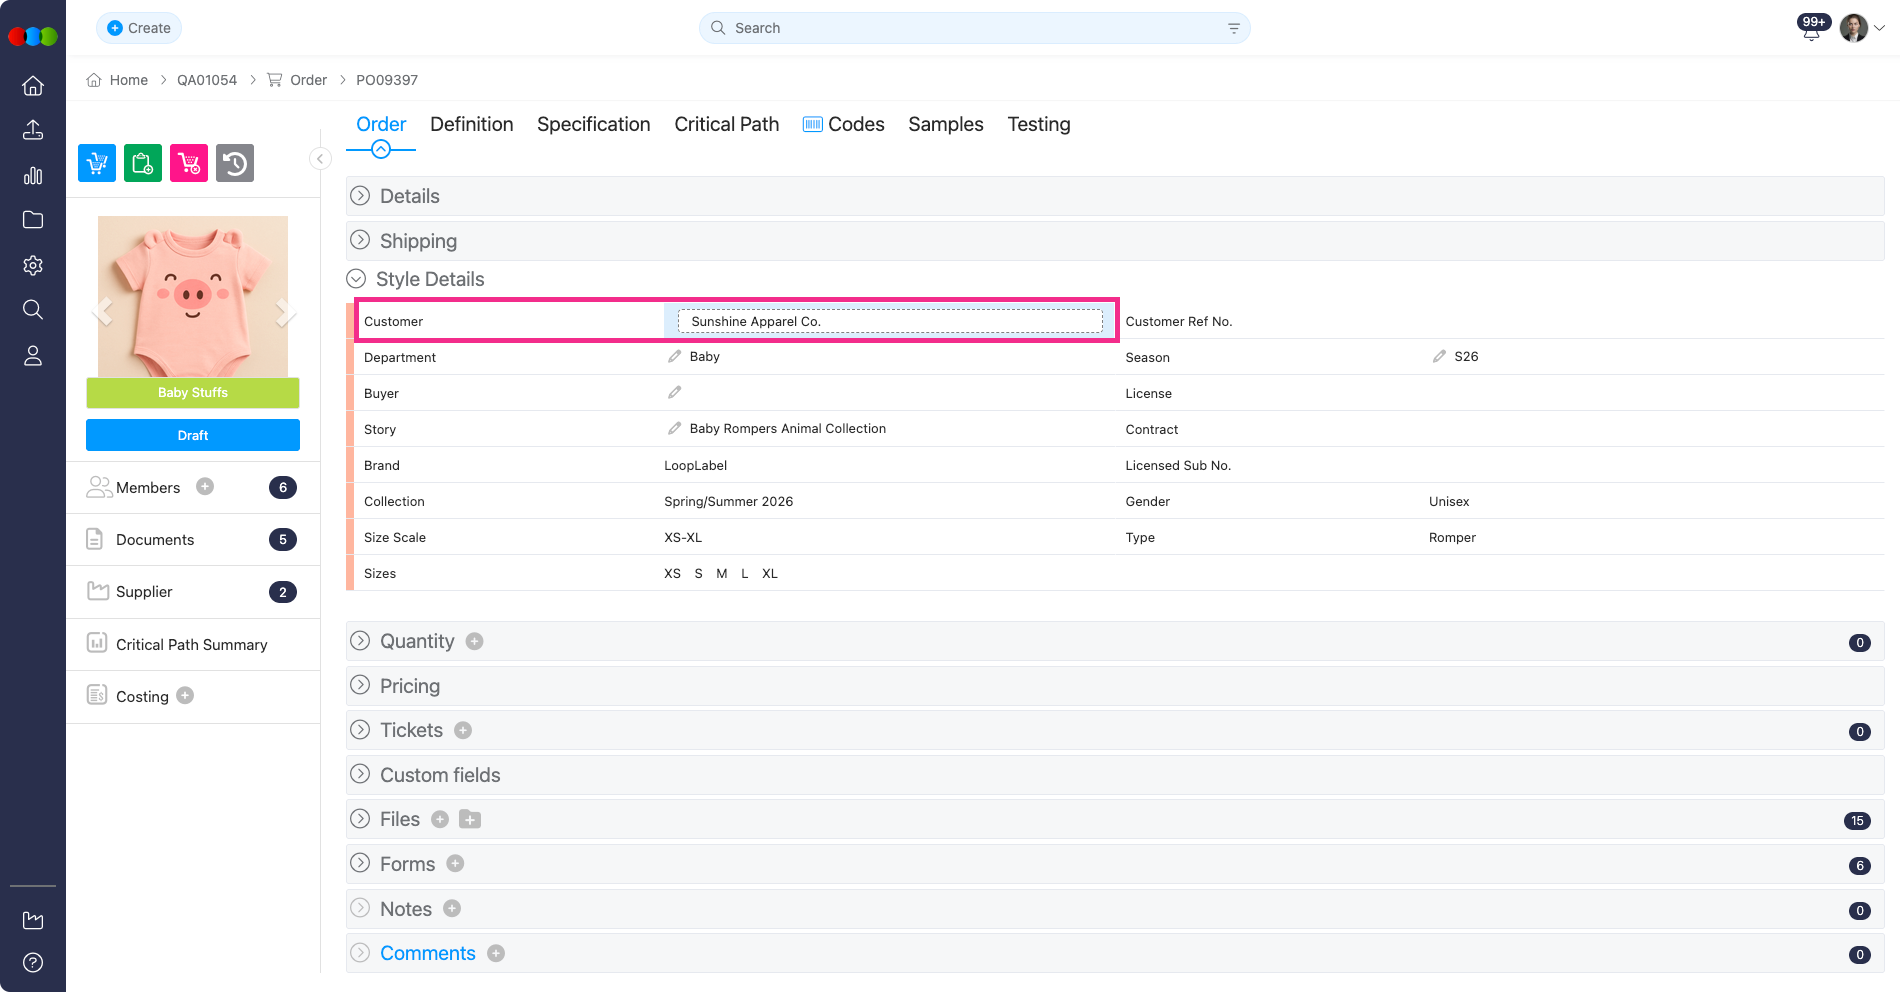The height and width of the screenshot is (992, 1900).
Task: Click the search filter icon
Action: pyautogui.click(x=1233, y=28)
